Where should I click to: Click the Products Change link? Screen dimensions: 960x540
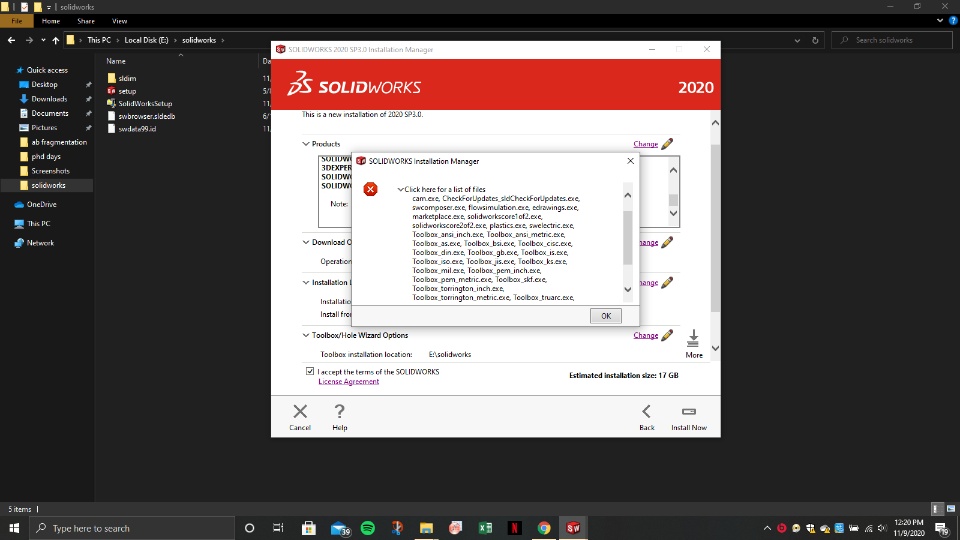tap(645, 144)
